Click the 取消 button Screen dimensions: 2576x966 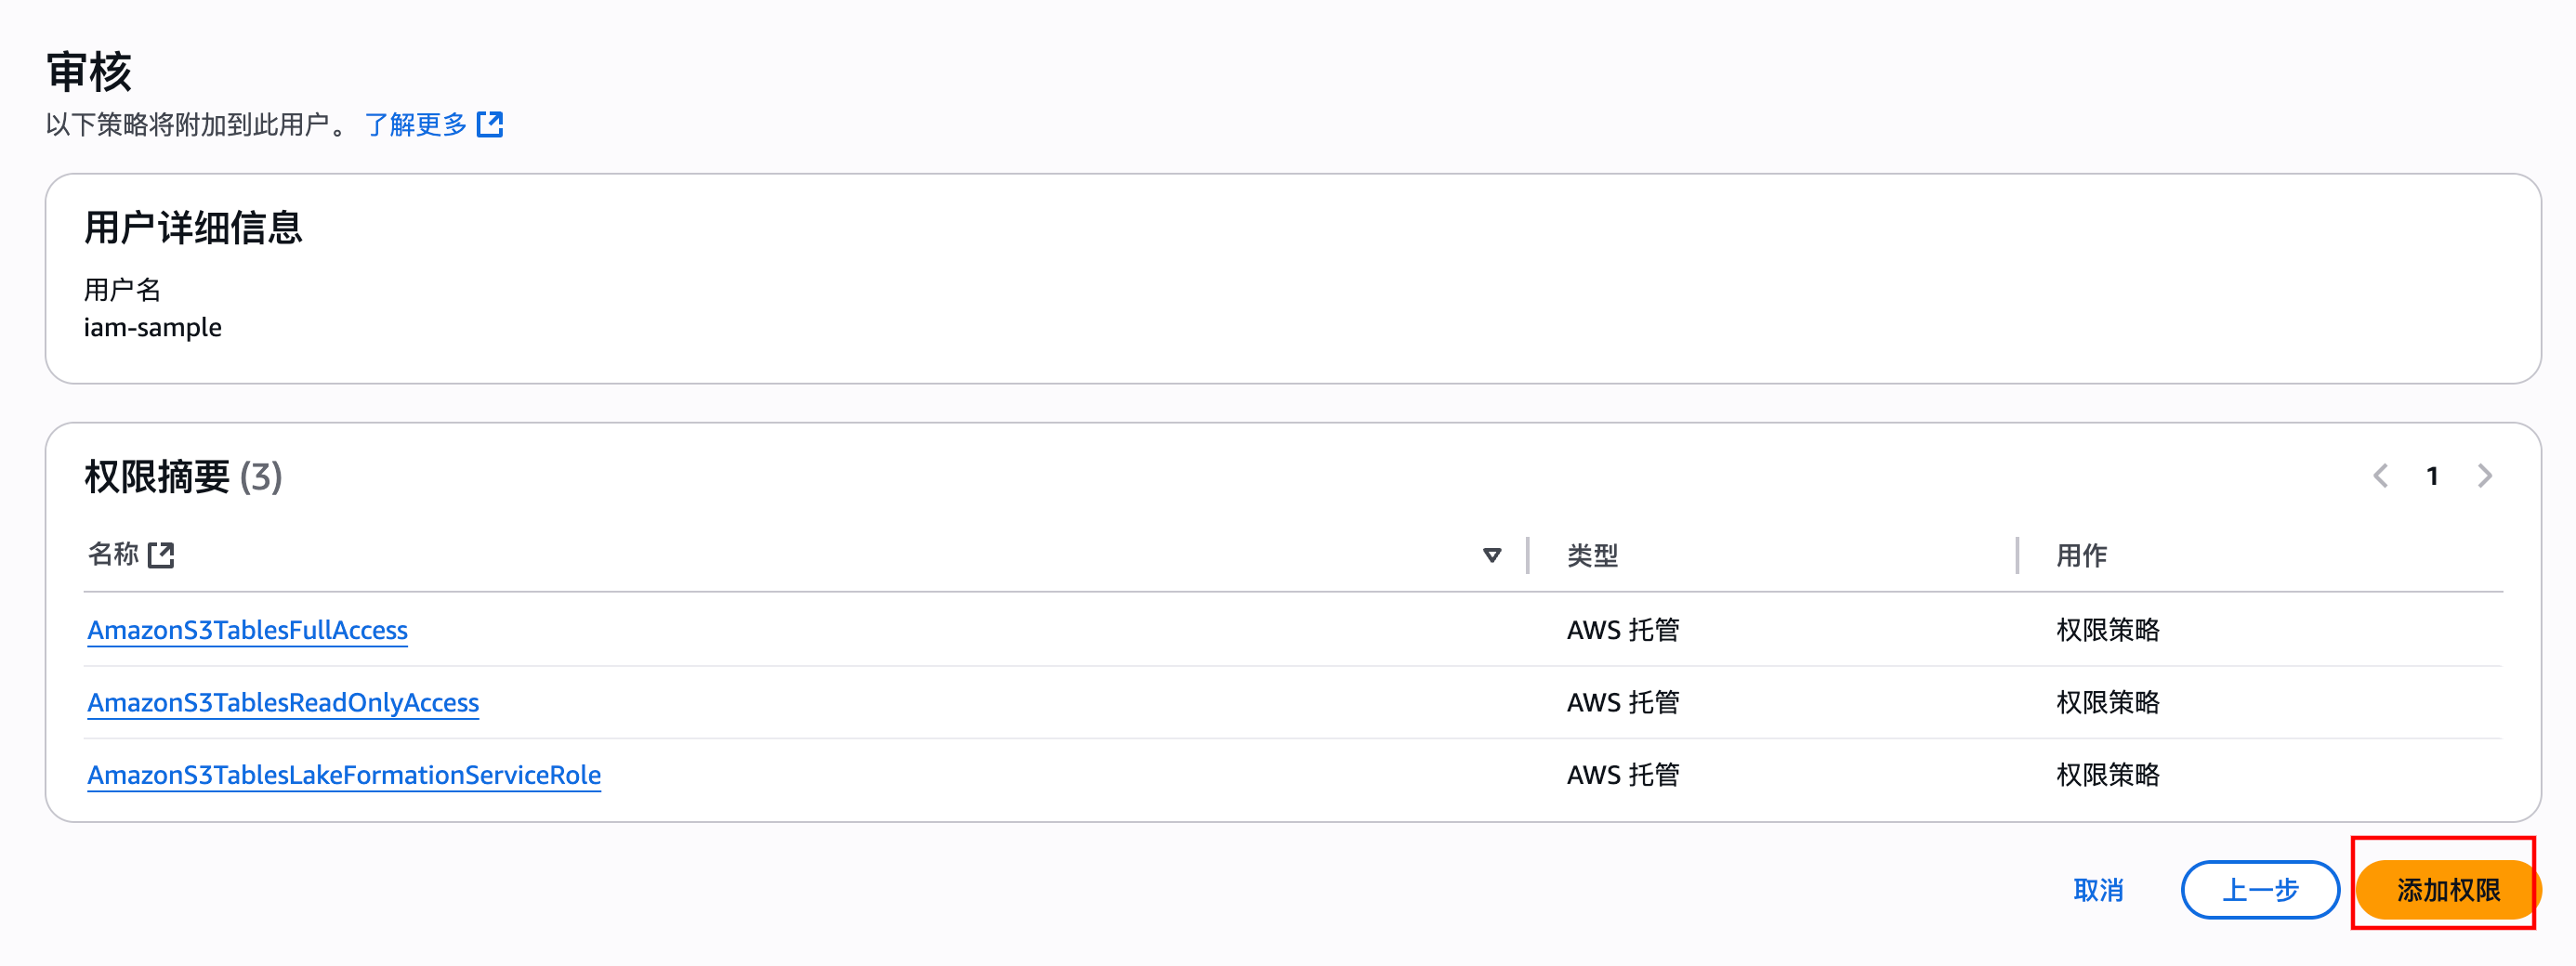click(x=2098, y=890)
